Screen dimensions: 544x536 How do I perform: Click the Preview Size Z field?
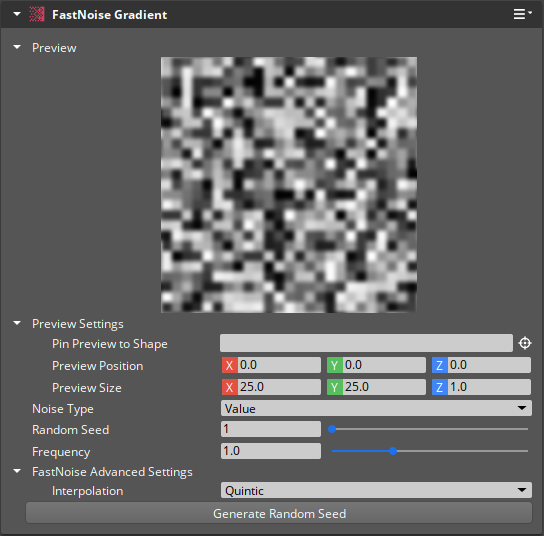pyautogui.click(x=482, y=387)
